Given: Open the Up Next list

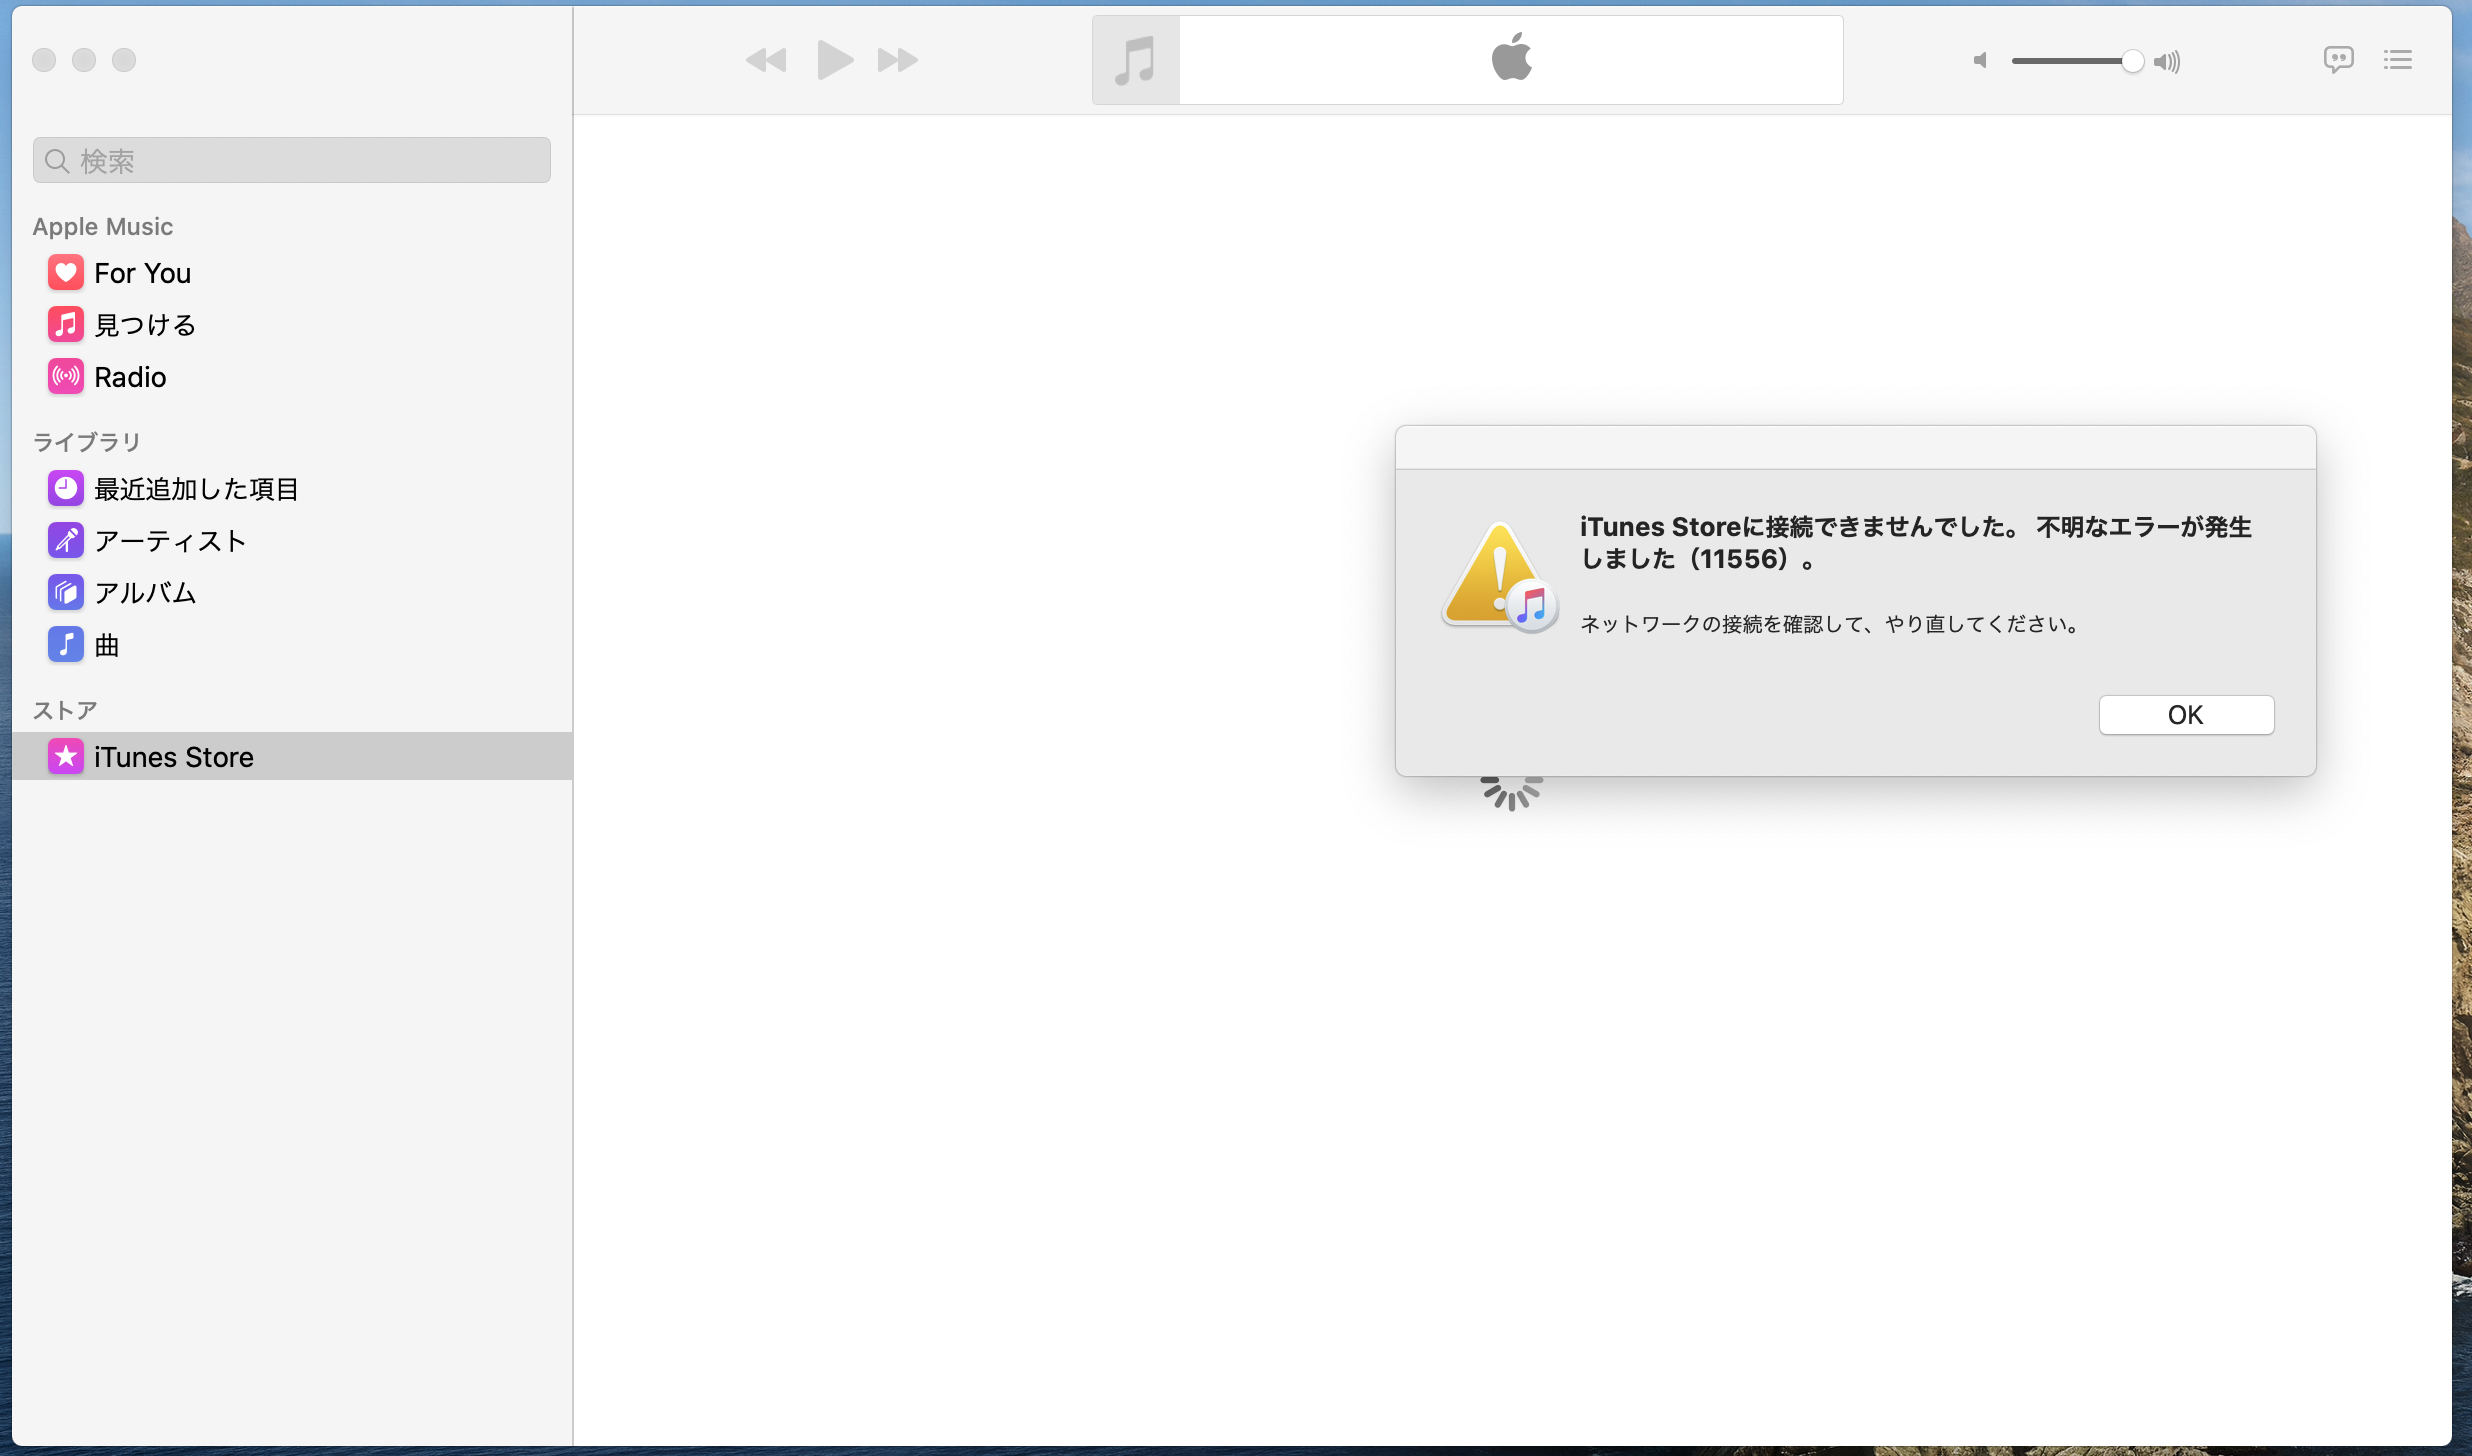Looking at the screenshot, I should click(2397, 60).
